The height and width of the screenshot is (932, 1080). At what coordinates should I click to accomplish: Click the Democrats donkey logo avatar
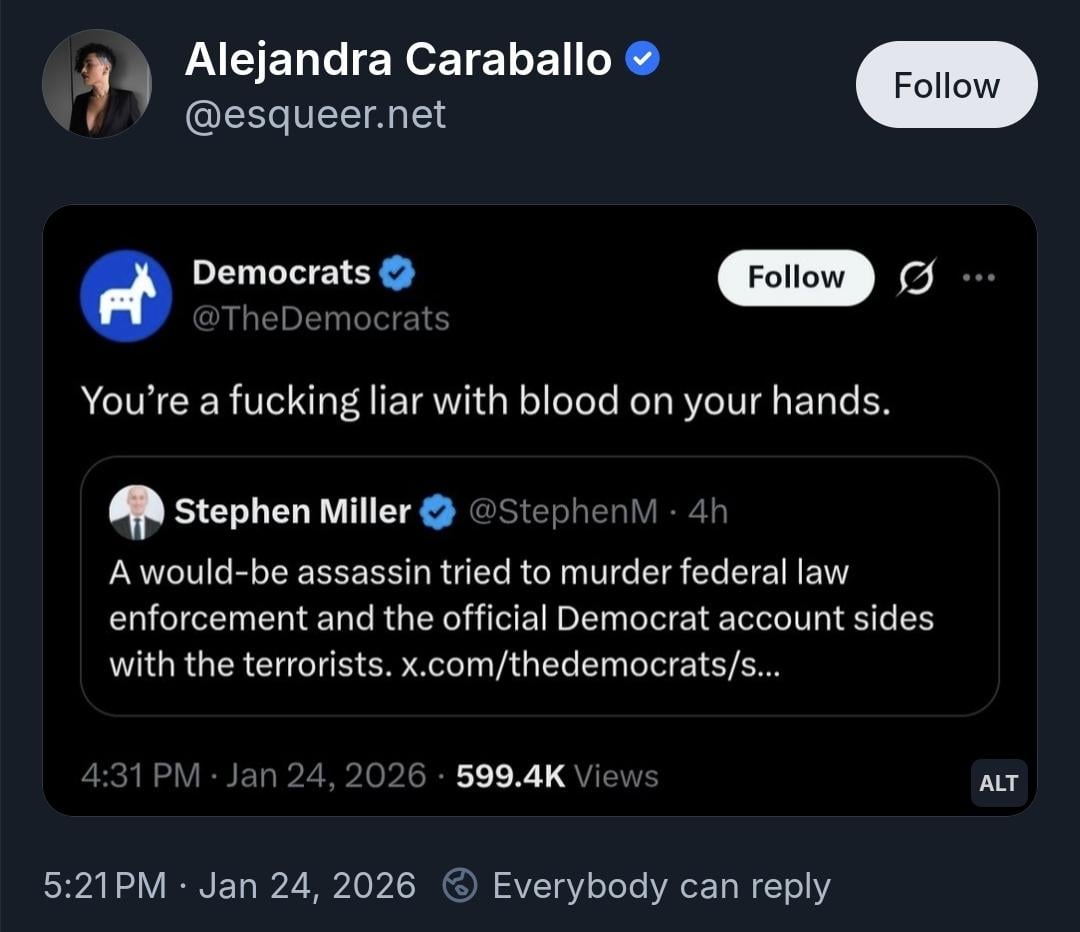click(x=126, y=296)
